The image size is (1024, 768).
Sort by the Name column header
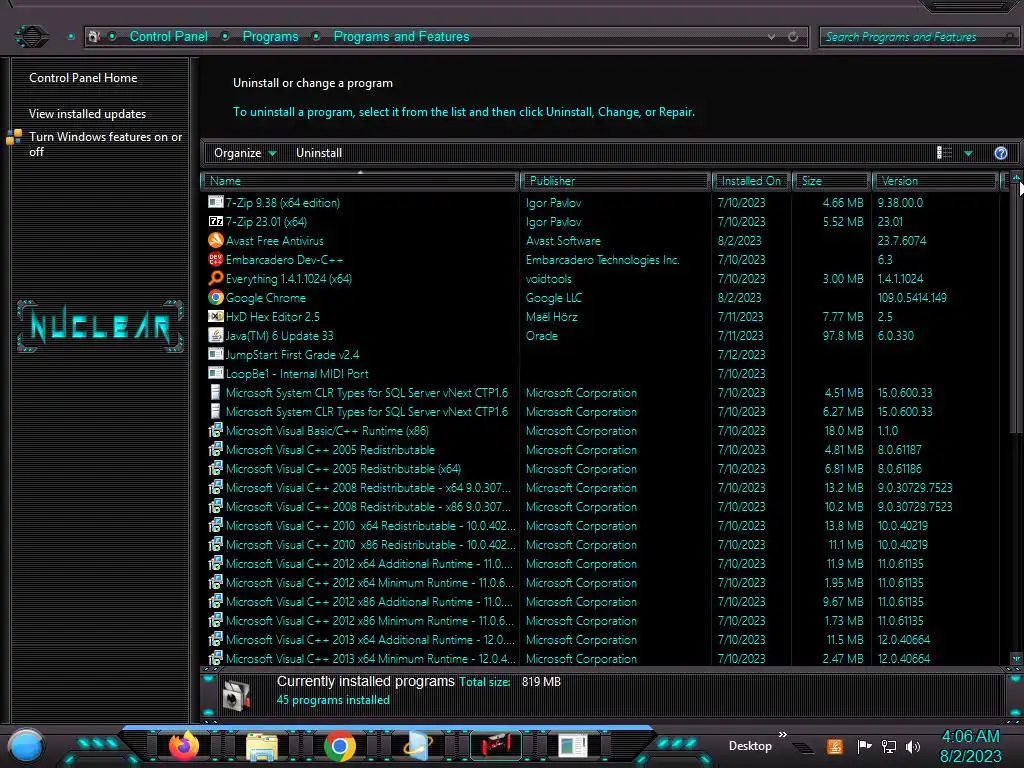[360, 181]
